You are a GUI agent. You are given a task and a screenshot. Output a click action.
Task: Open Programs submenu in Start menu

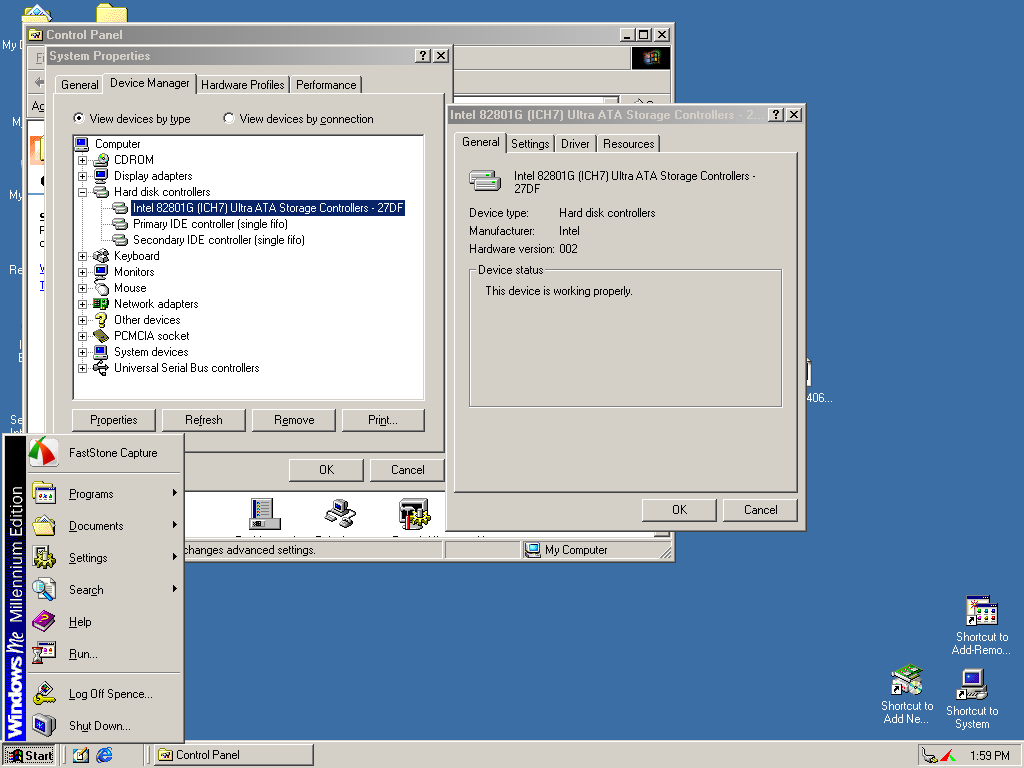[x=104, y=494]
